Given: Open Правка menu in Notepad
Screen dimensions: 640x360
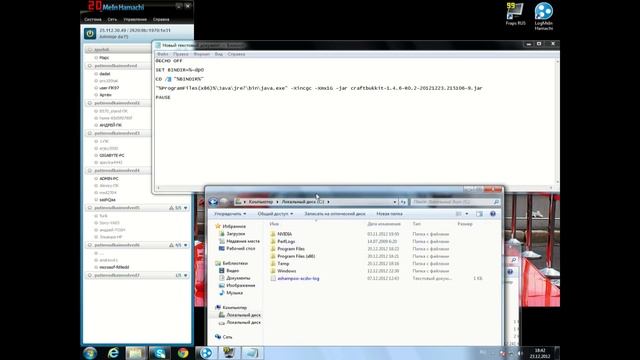Looking at the screenshot, I should 181,54.
